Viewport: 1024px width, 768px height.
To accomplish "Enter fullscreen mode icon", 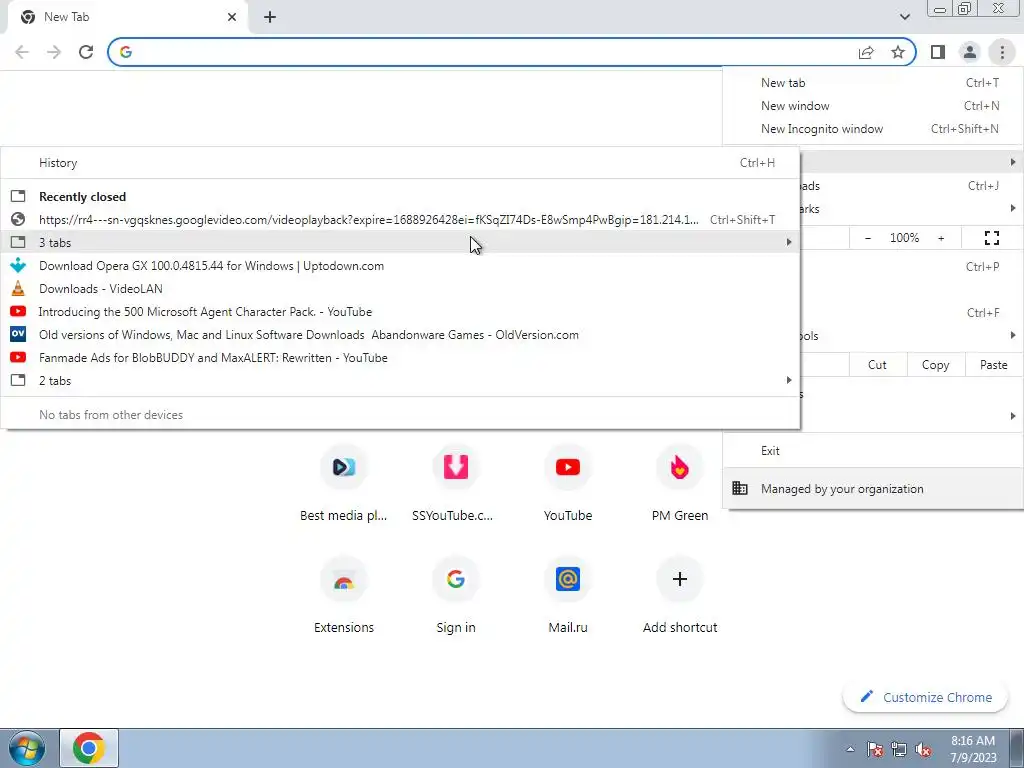I will (x=992, y=238).
